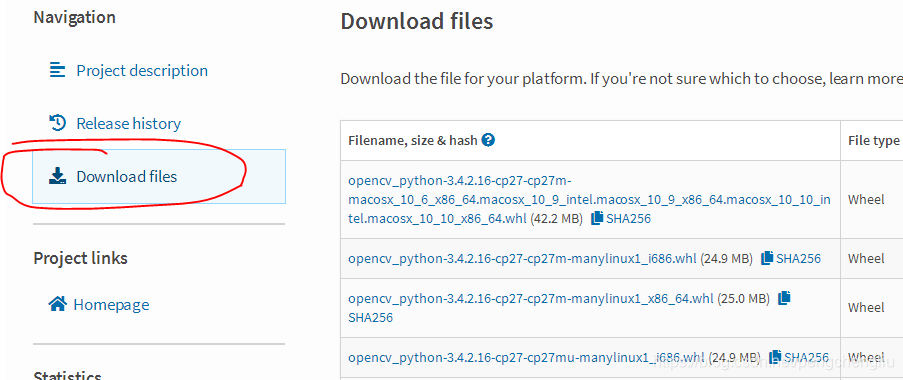
Task: Click the 'File type' column header
Action: click(x=873, y=140)
